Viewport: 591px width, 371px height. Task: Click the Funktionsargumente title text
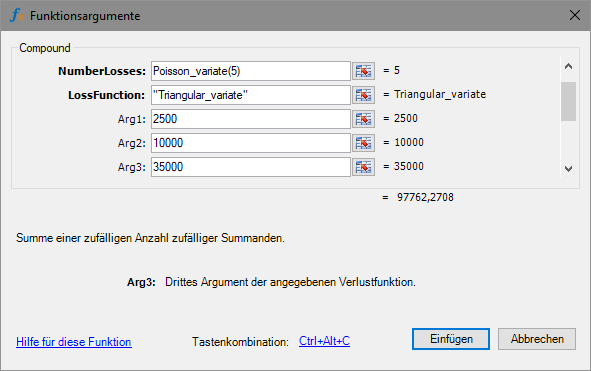85,16
